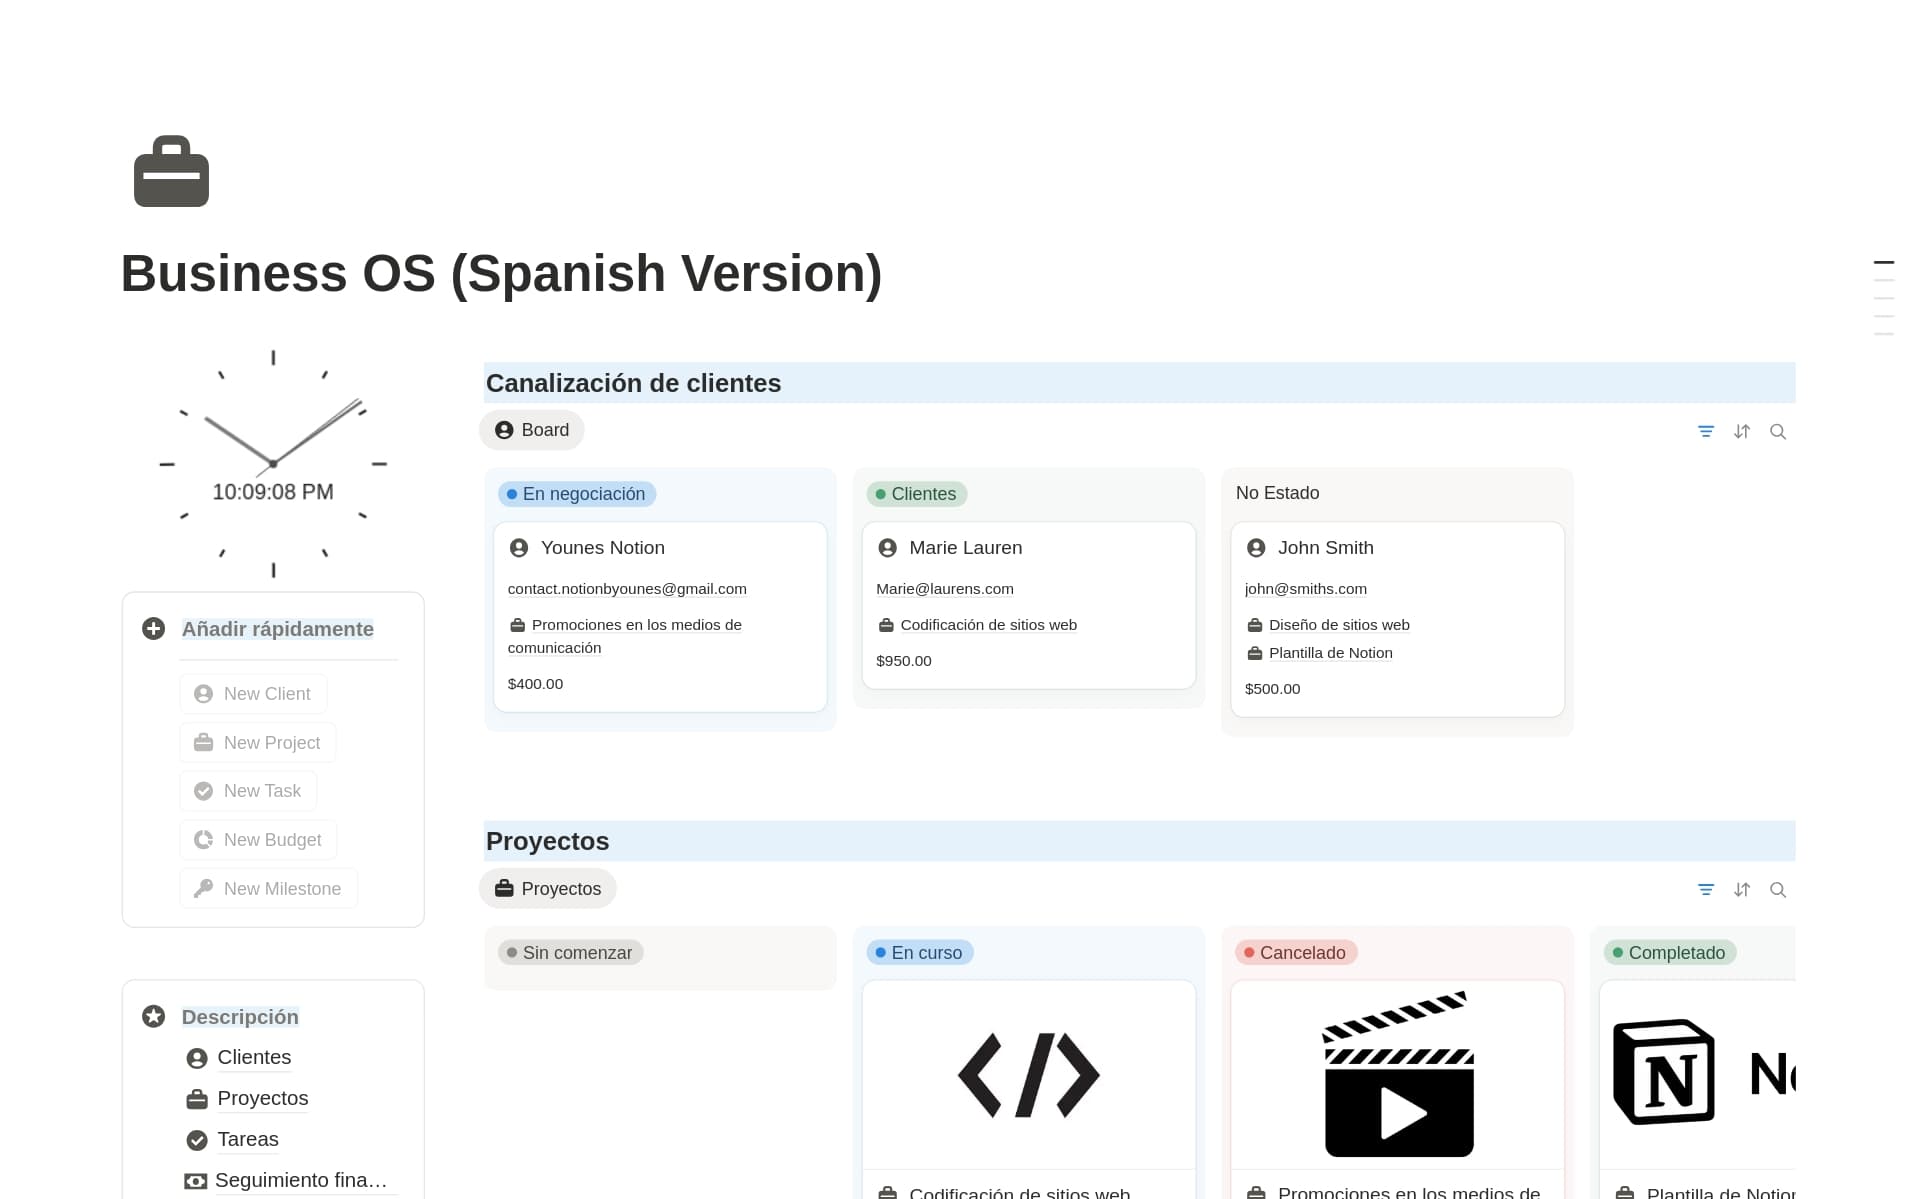
Task: Click search icon in Canalización de clientes
Action: (x=1778, y=431)
